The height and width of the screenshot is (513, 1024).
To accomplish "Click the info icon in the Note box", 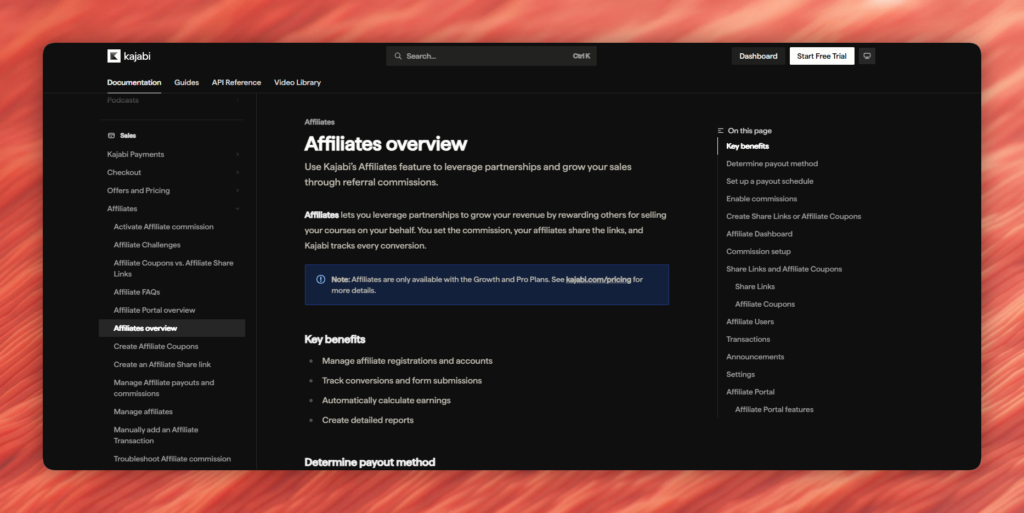I will click(321, 279).
